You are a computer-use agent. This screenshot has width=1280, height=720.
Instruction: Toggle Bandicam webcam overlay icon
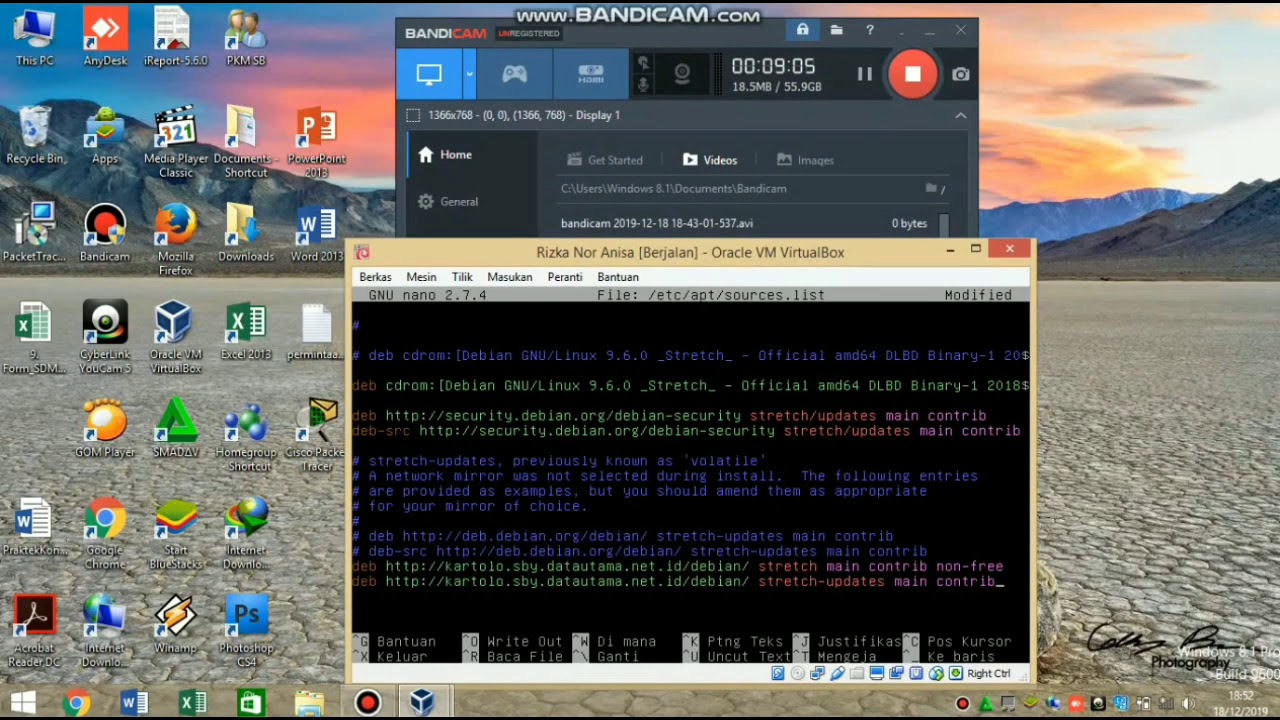coord(682,74)
